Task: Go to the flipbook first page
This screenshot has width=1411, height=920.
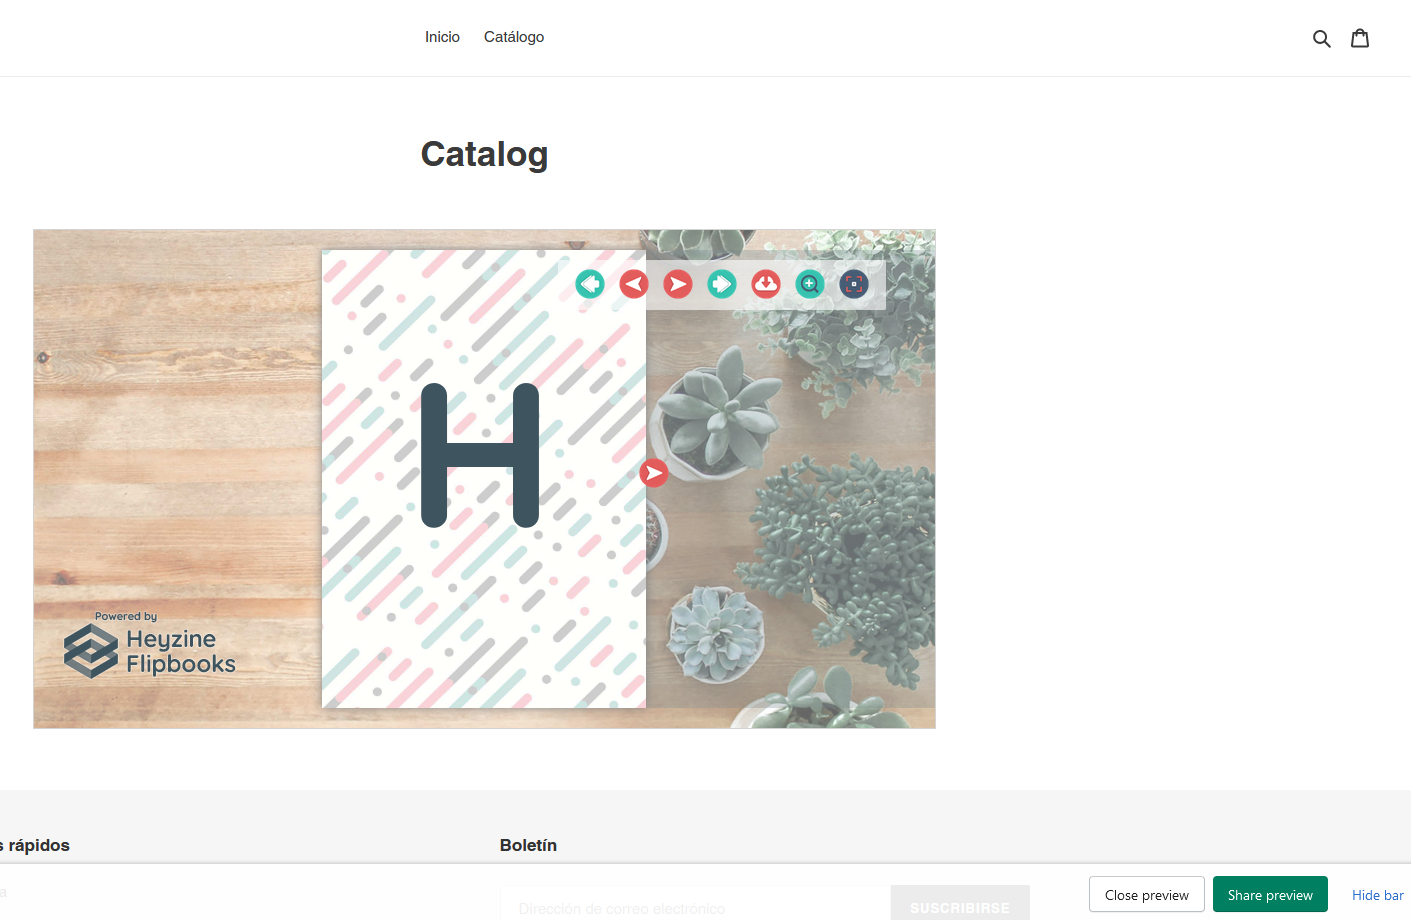Action: [x=589, y=284]
